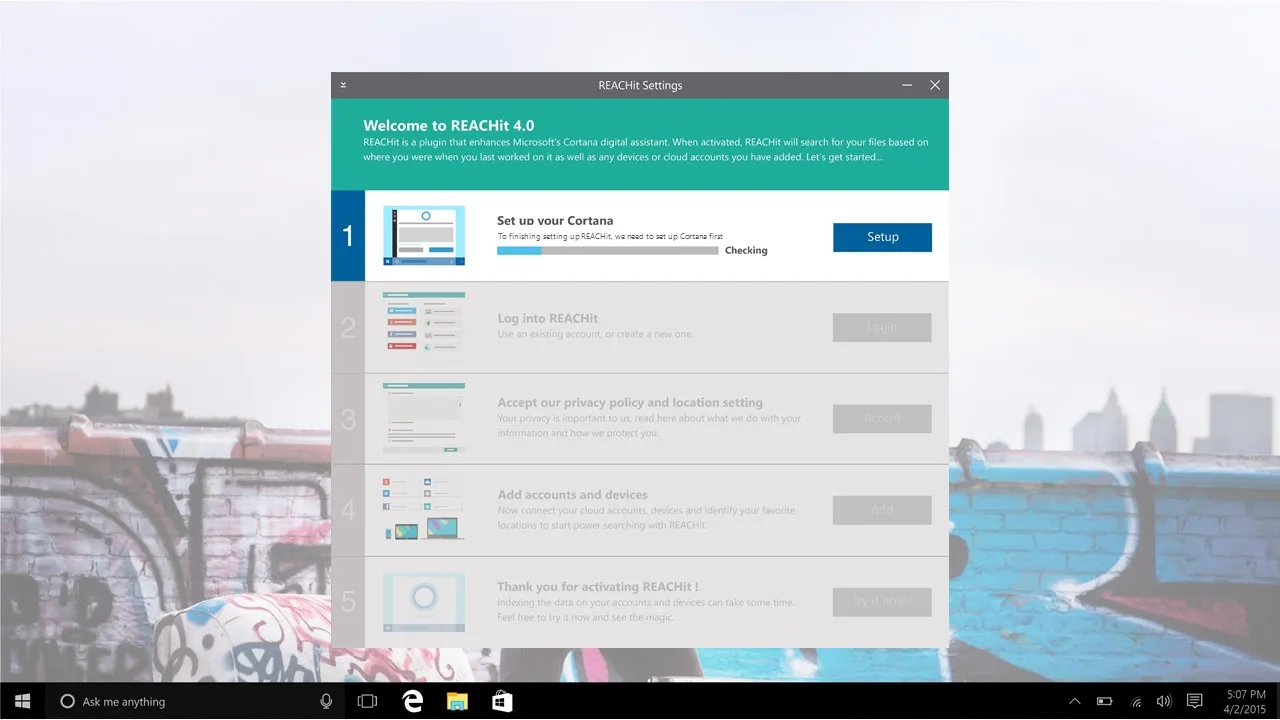Click the Ask me anything search box
This screenshot has height=720, width=1280.
click(190, 701)
